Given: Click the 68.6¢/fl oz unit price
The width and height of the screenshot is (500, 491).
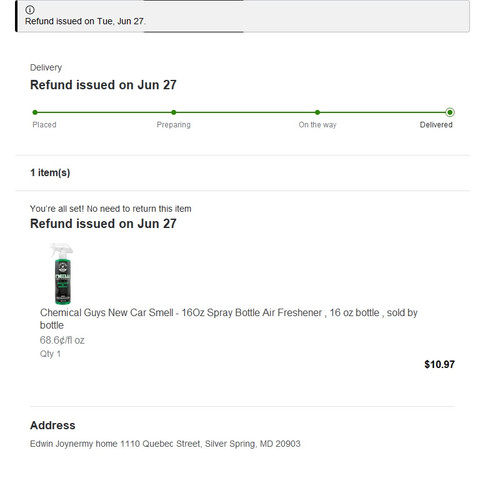Looking at the screenshot, I should (x=62, y=340).
